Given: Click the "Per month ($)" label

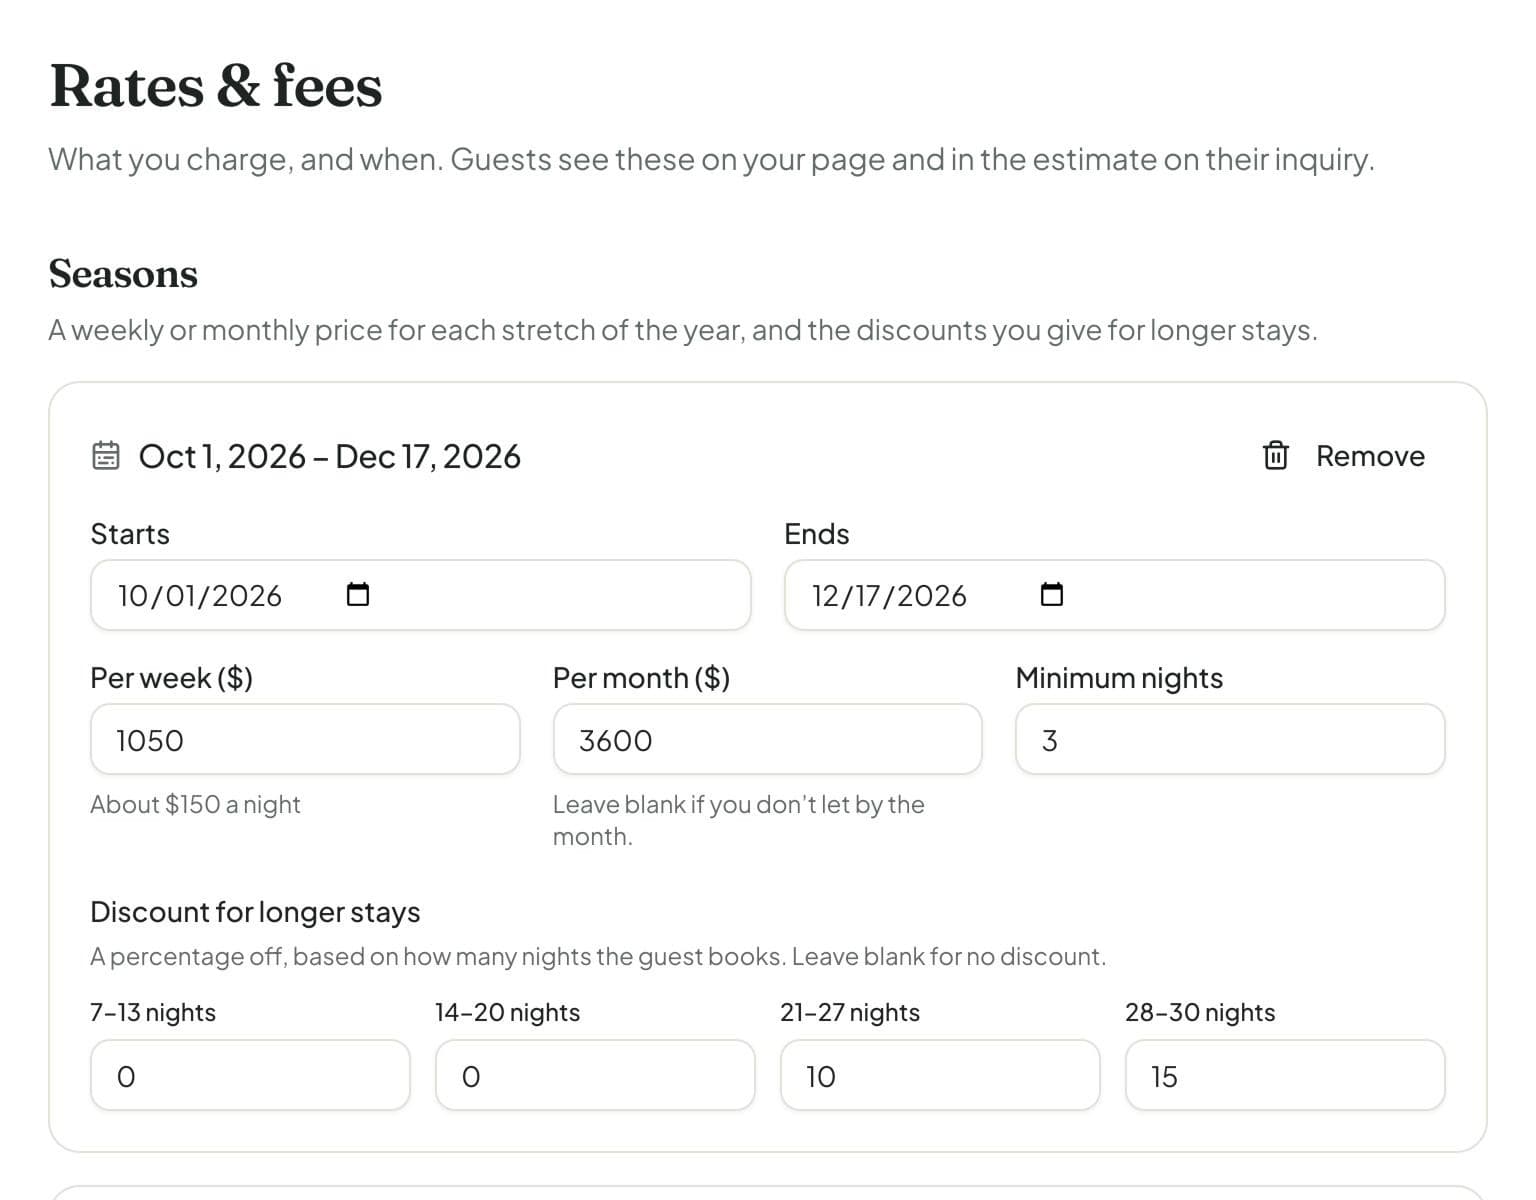Looking at the screenshot, I should point(641,678).
